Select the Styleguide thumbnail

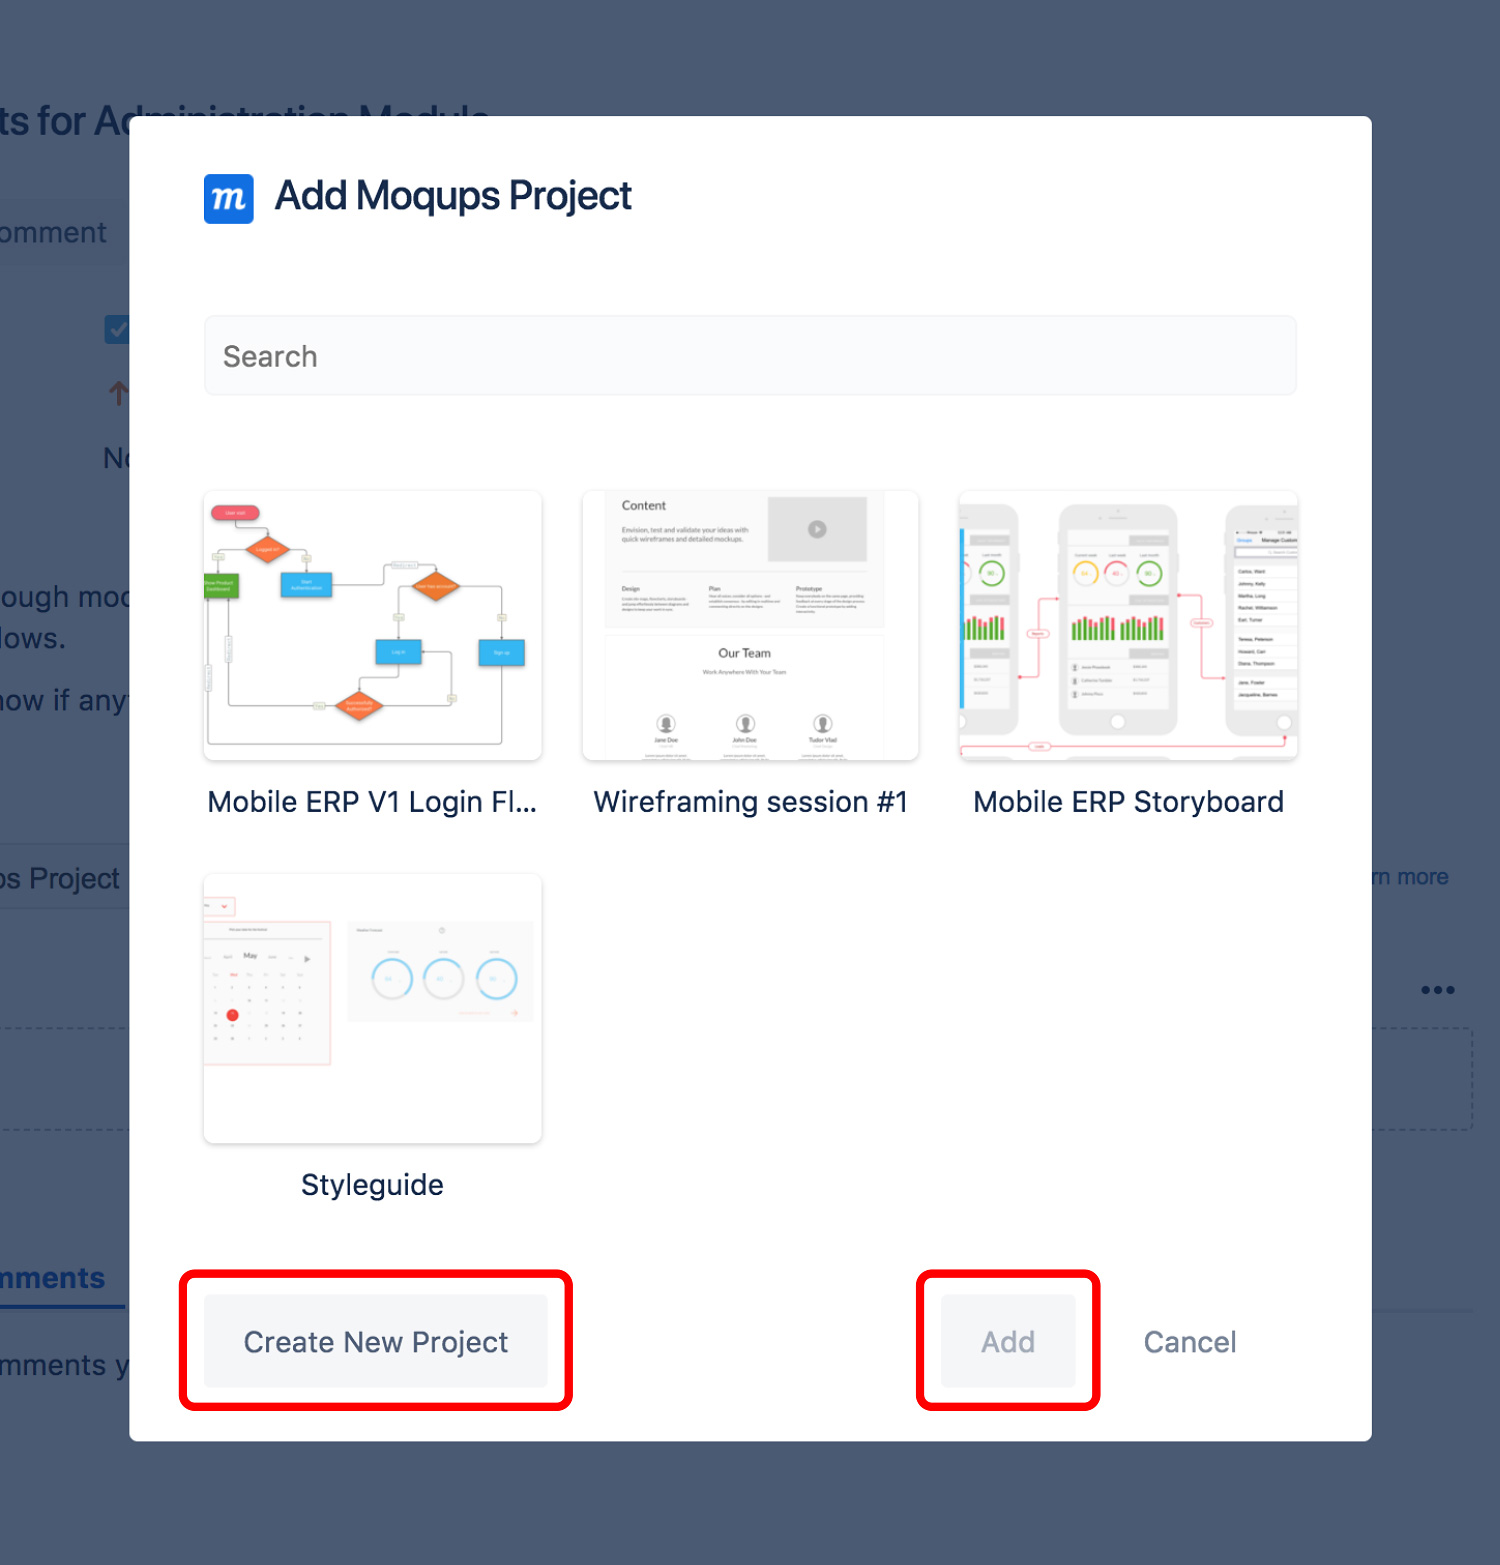(x=372, y=1008)
